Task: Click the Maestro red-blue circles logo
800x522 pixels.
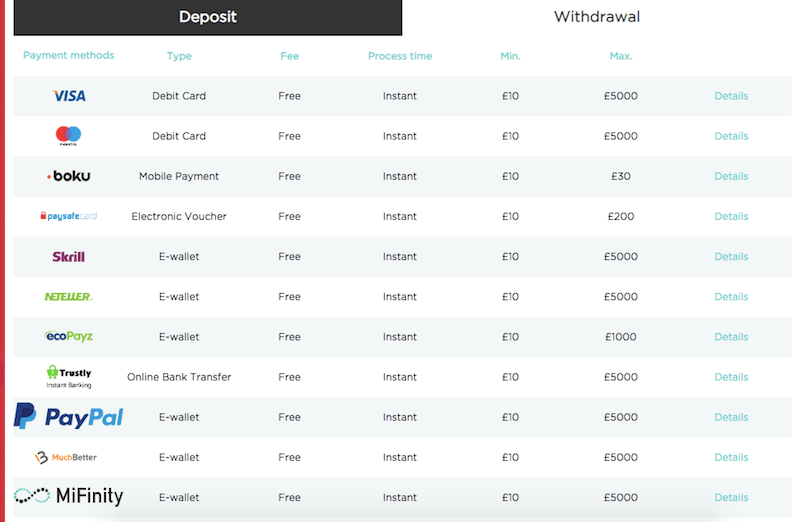Action: tap(68, 136)
